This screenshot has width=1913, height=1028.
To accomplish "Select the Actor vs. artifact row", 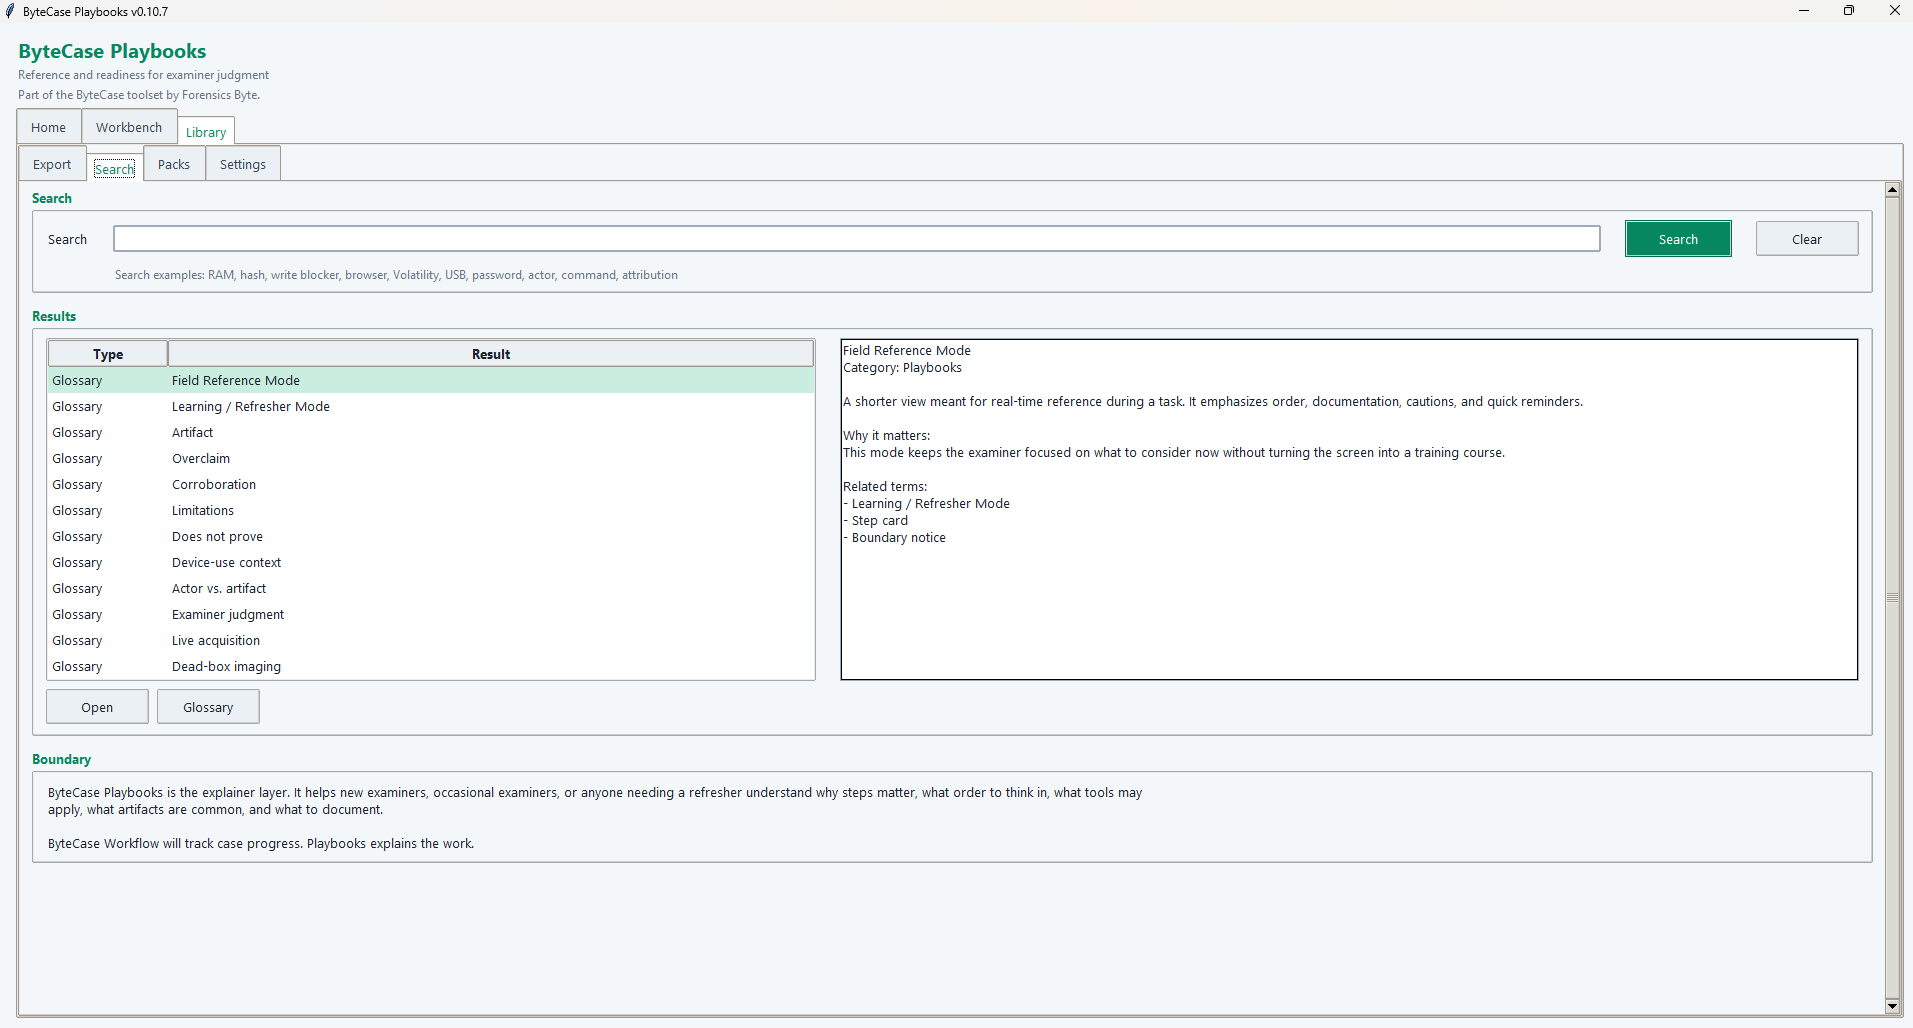I will click(x=431, y=588).
